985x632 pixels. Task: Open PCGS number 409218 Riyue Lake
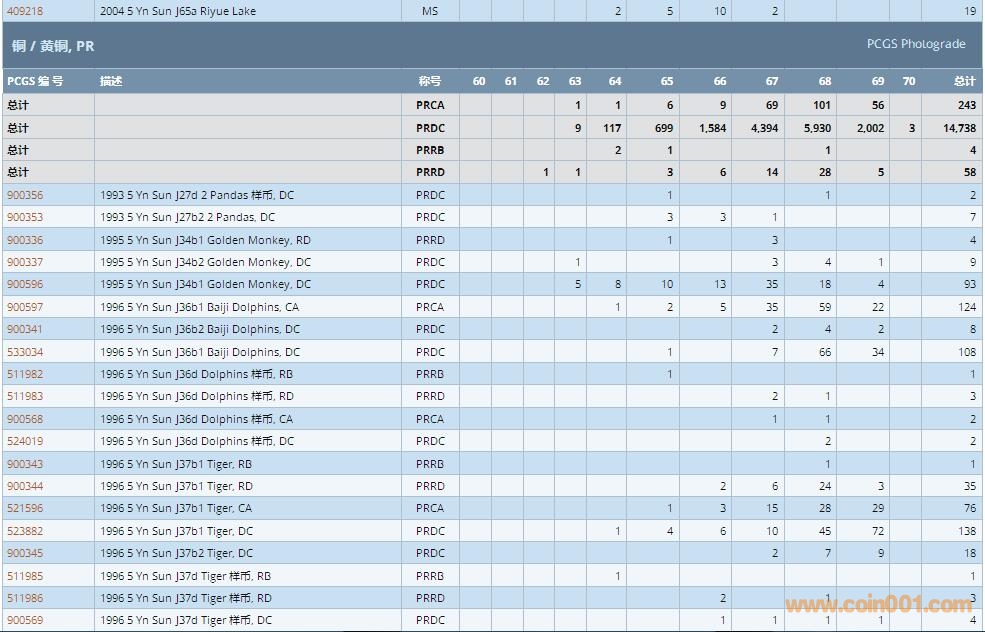25,11
